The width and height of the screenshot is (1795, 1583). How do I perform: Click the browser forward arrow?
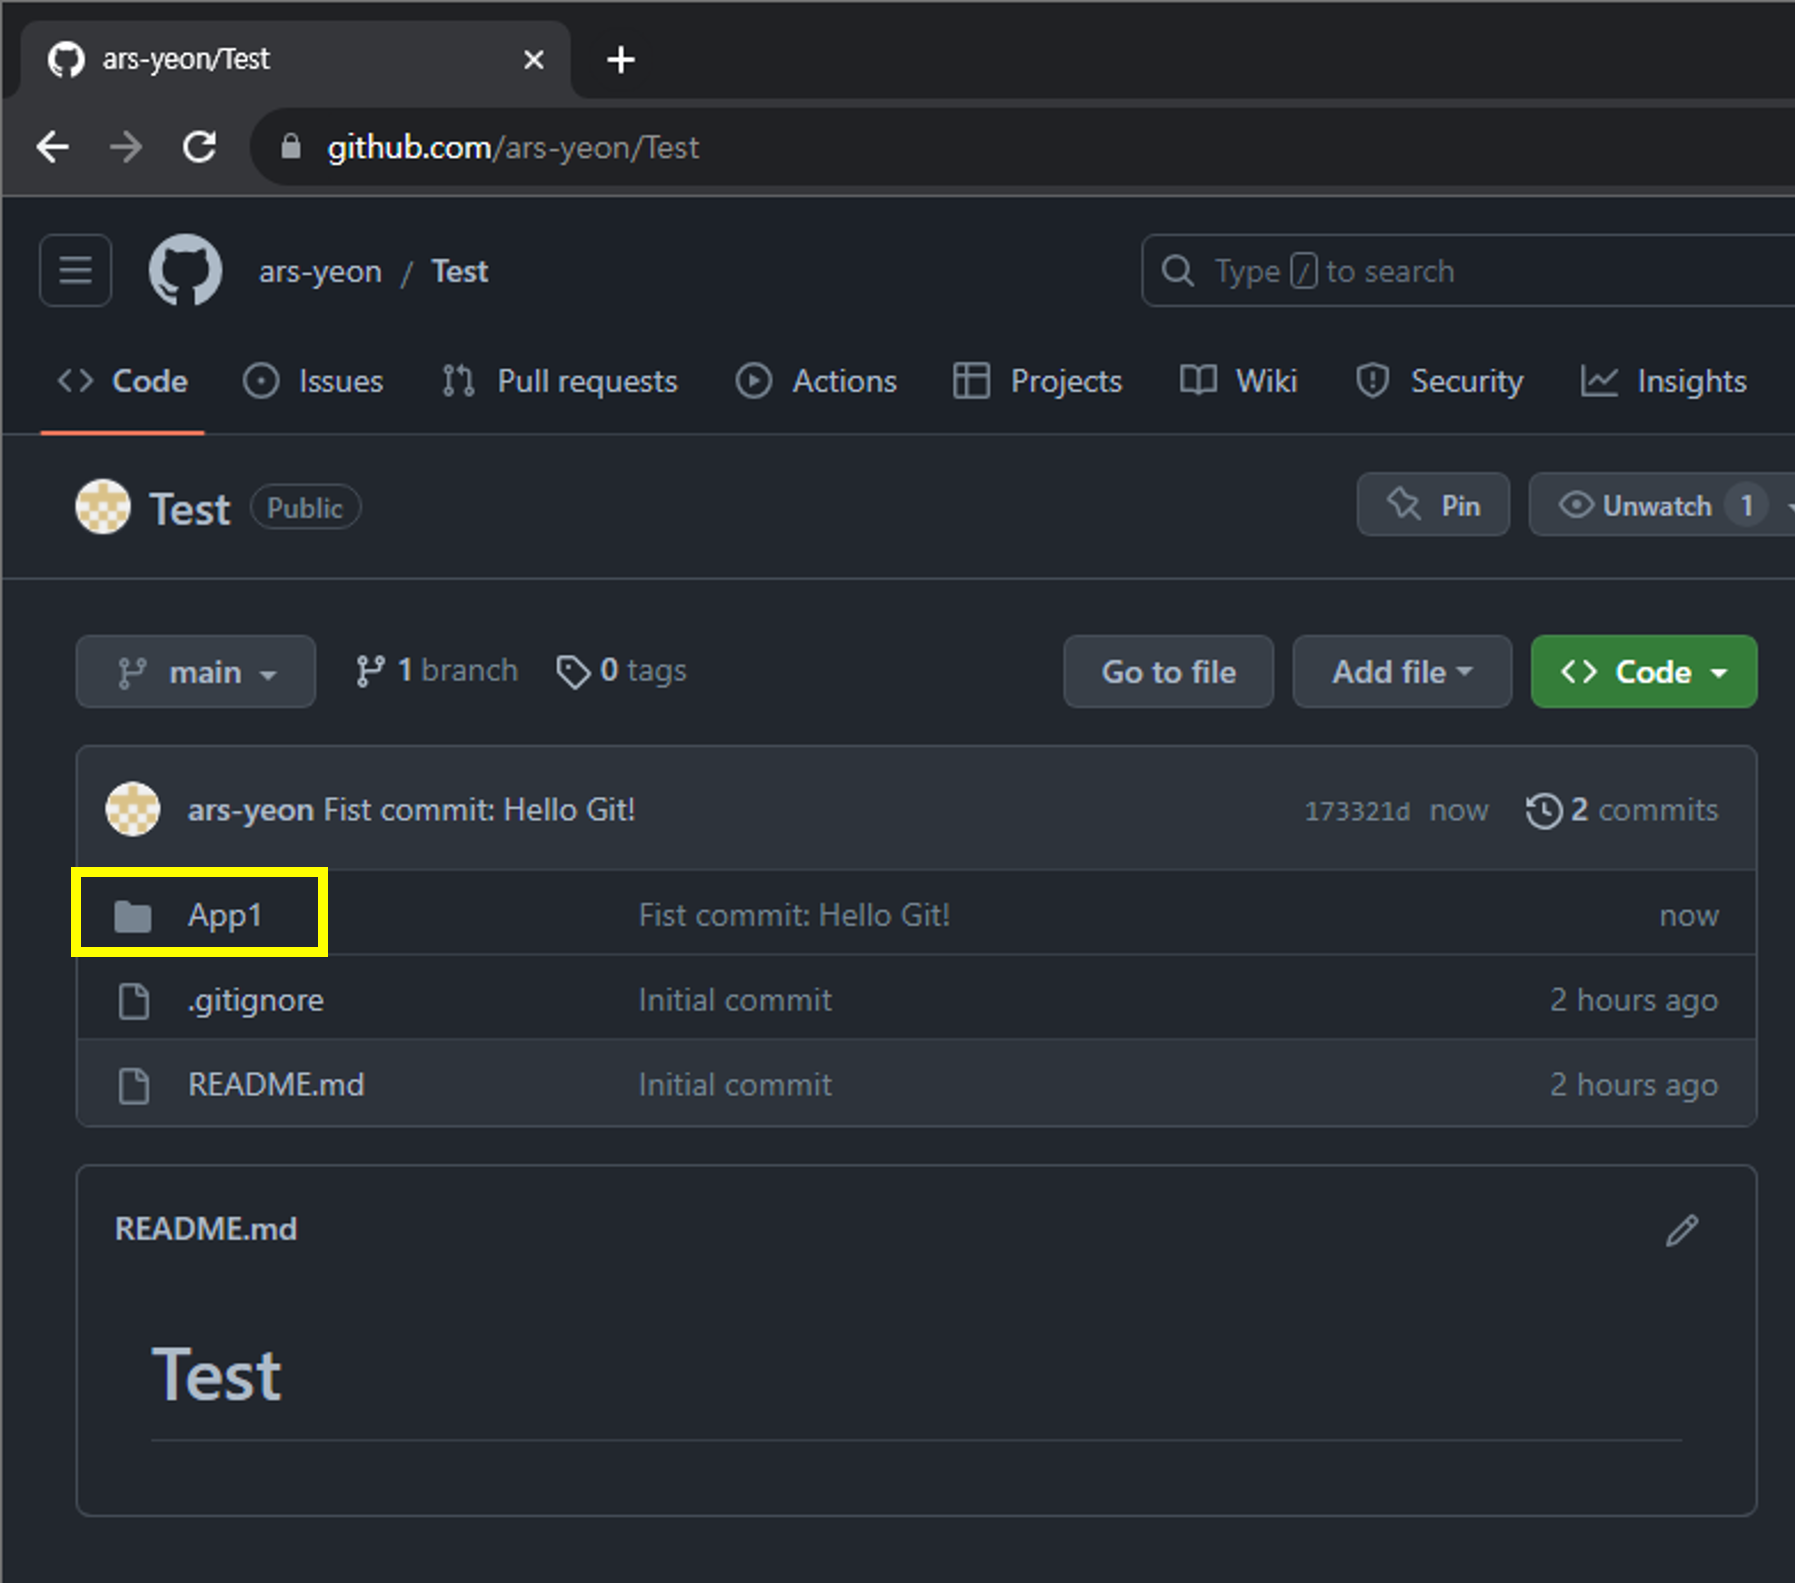click(x=125, y=147)
